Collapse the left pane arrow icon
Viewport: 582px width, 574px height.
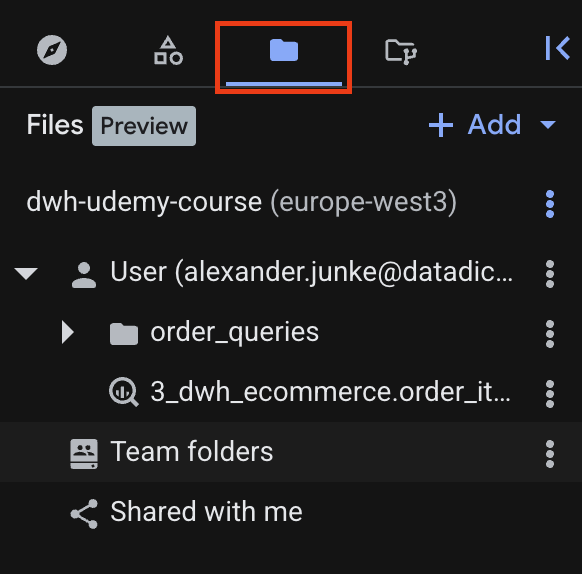pos(557,48)
